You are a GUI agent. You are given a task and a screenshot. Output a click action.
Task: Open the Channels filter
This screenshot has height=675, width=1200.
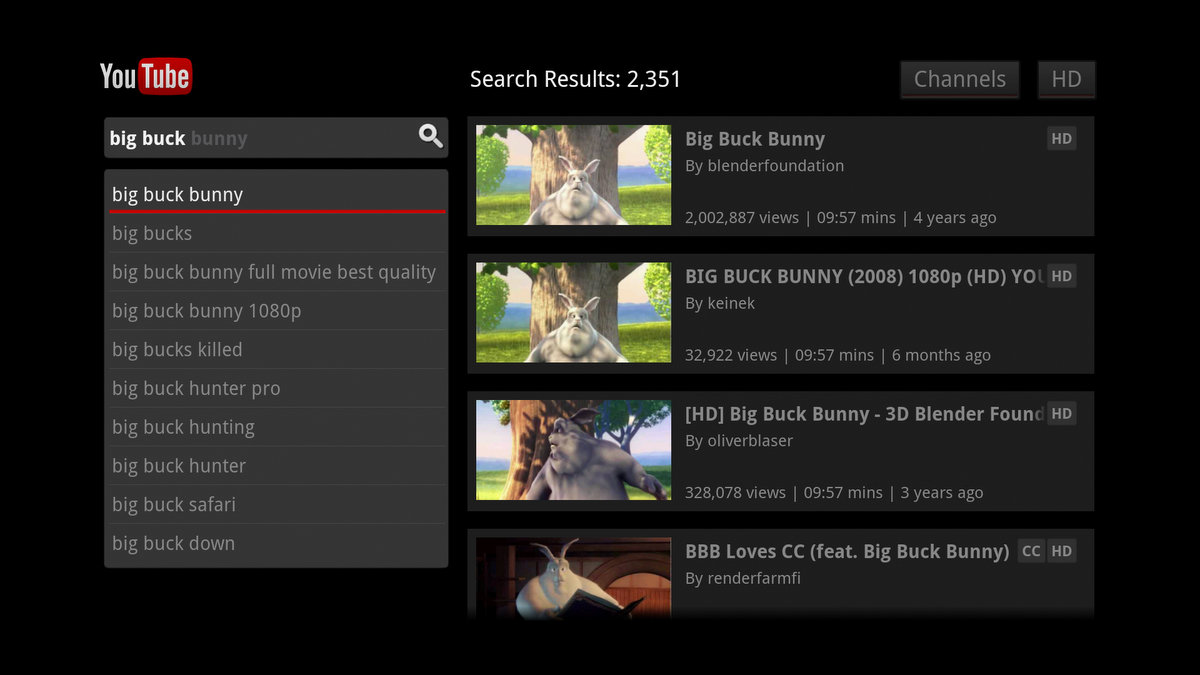coord(959,79)
